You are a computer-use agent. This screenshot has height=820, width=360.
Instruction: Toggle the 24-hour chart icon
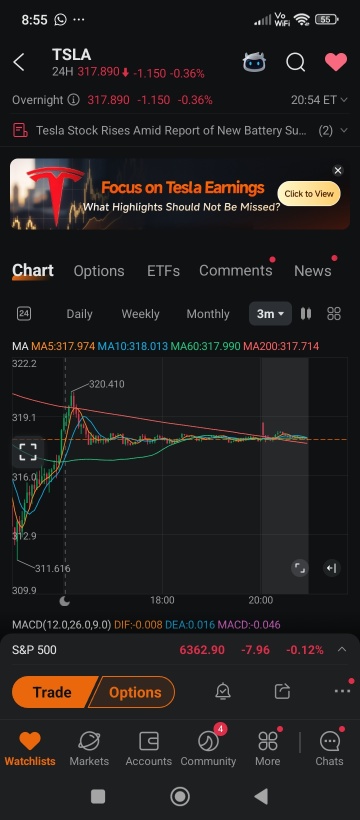click(24, 314)
